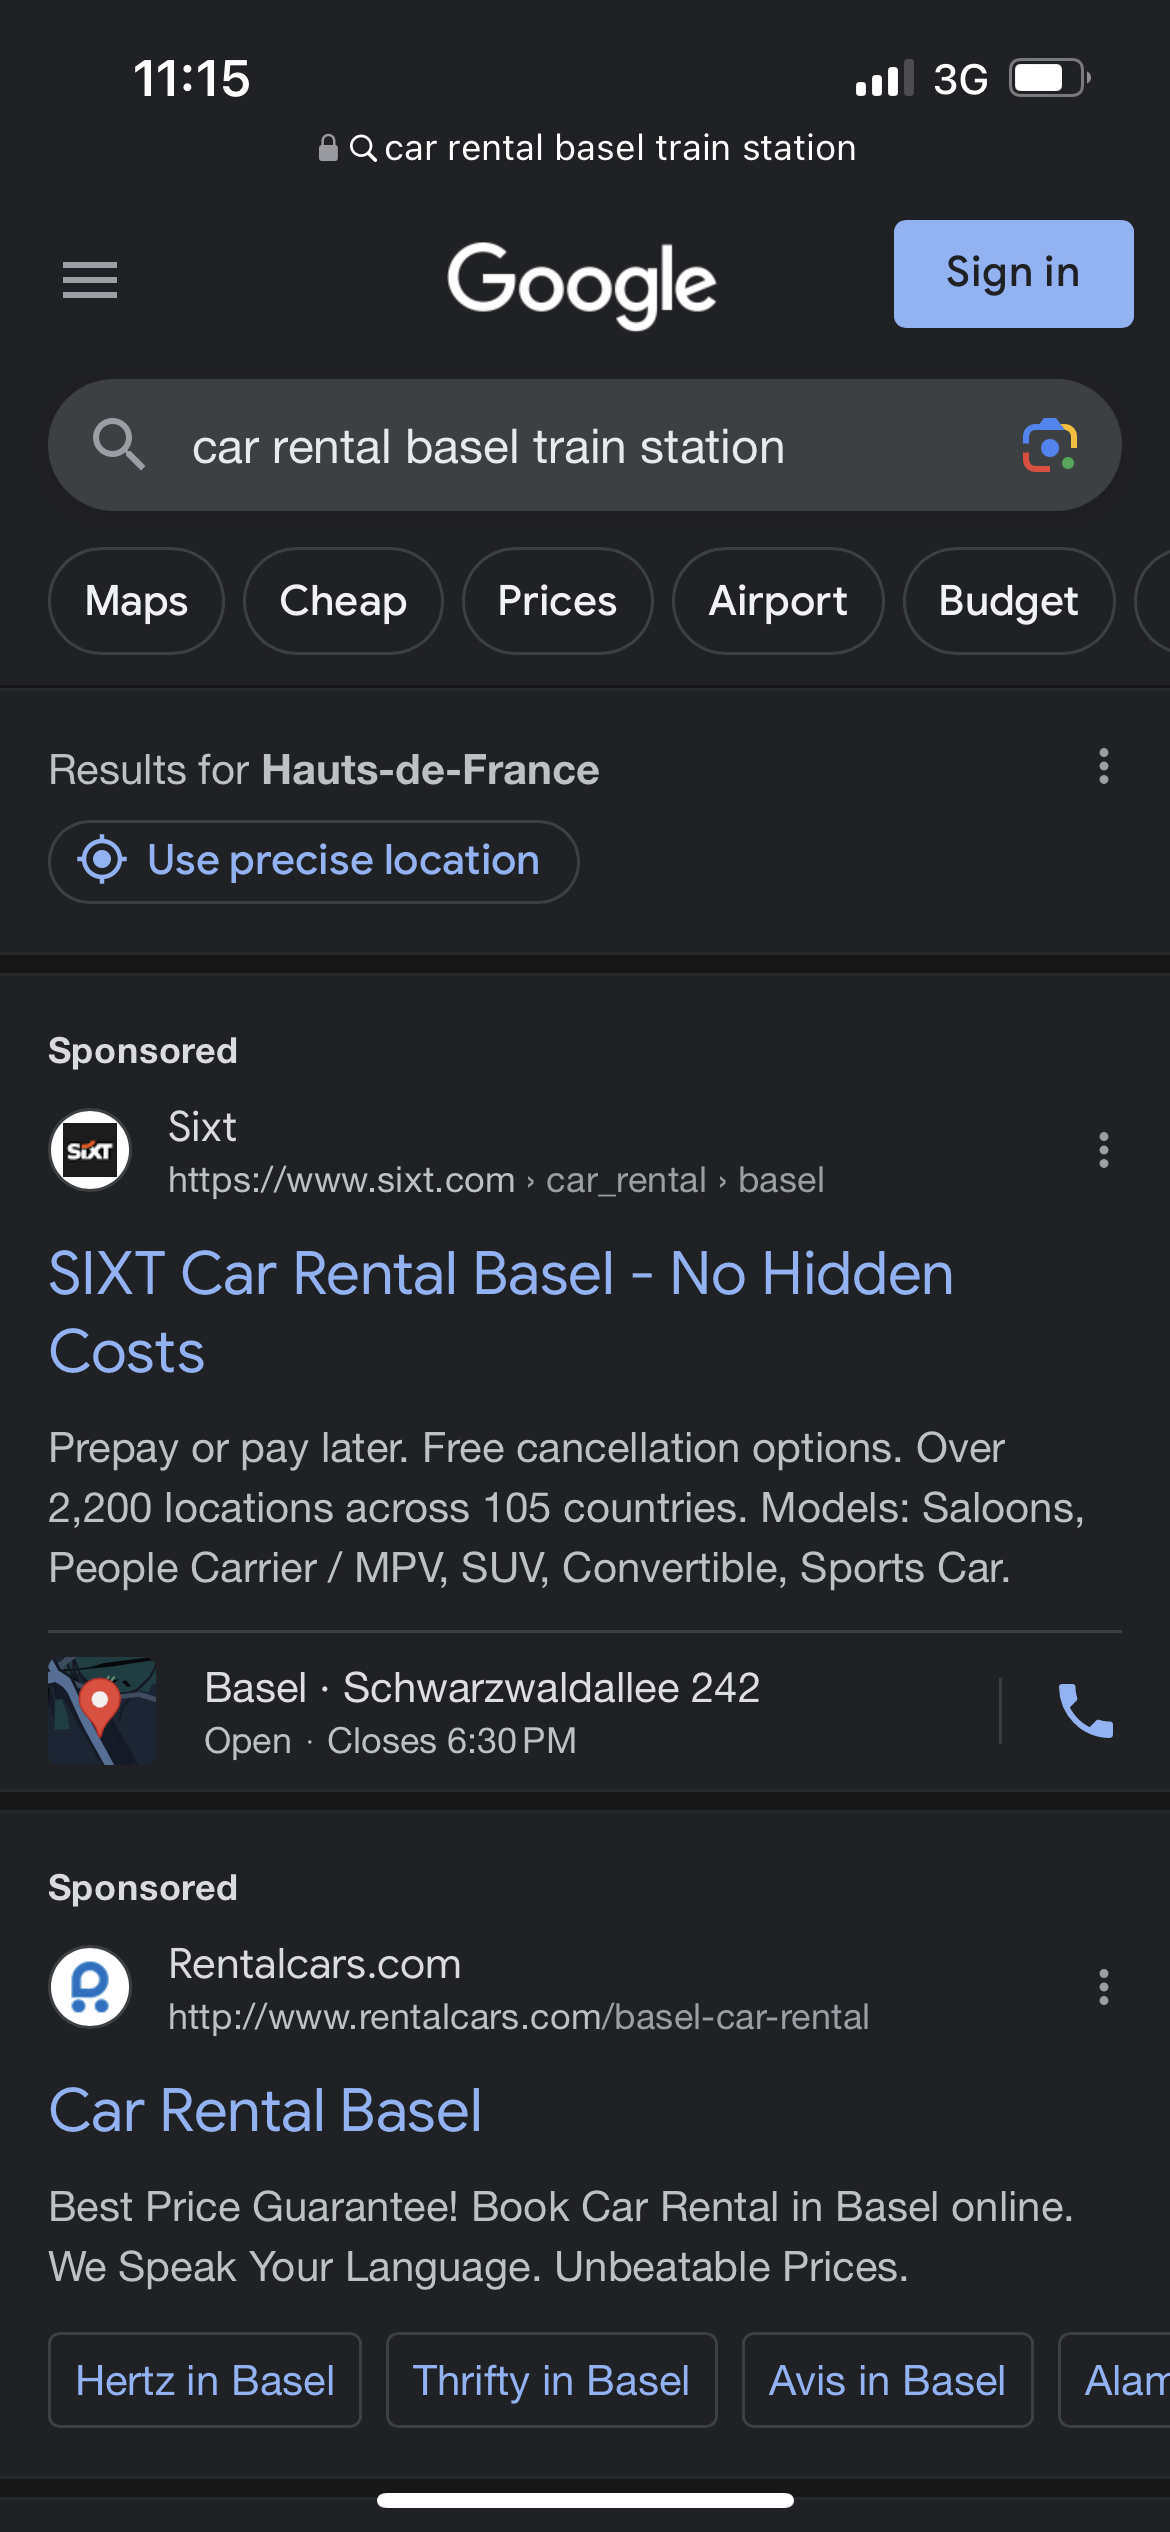The width and height of the screenshot is (1170, 2532).
Task: Tap the Sixt logo favicon
Action: 90,1150
